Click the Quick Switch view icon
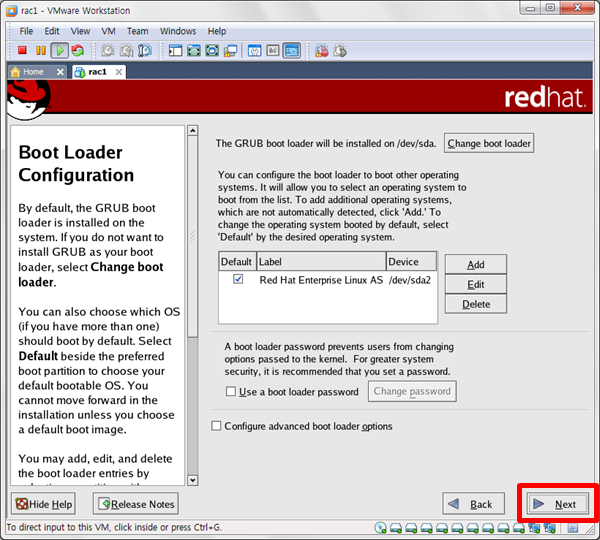This screenshot has width=600, height=540. coord(194,51)
